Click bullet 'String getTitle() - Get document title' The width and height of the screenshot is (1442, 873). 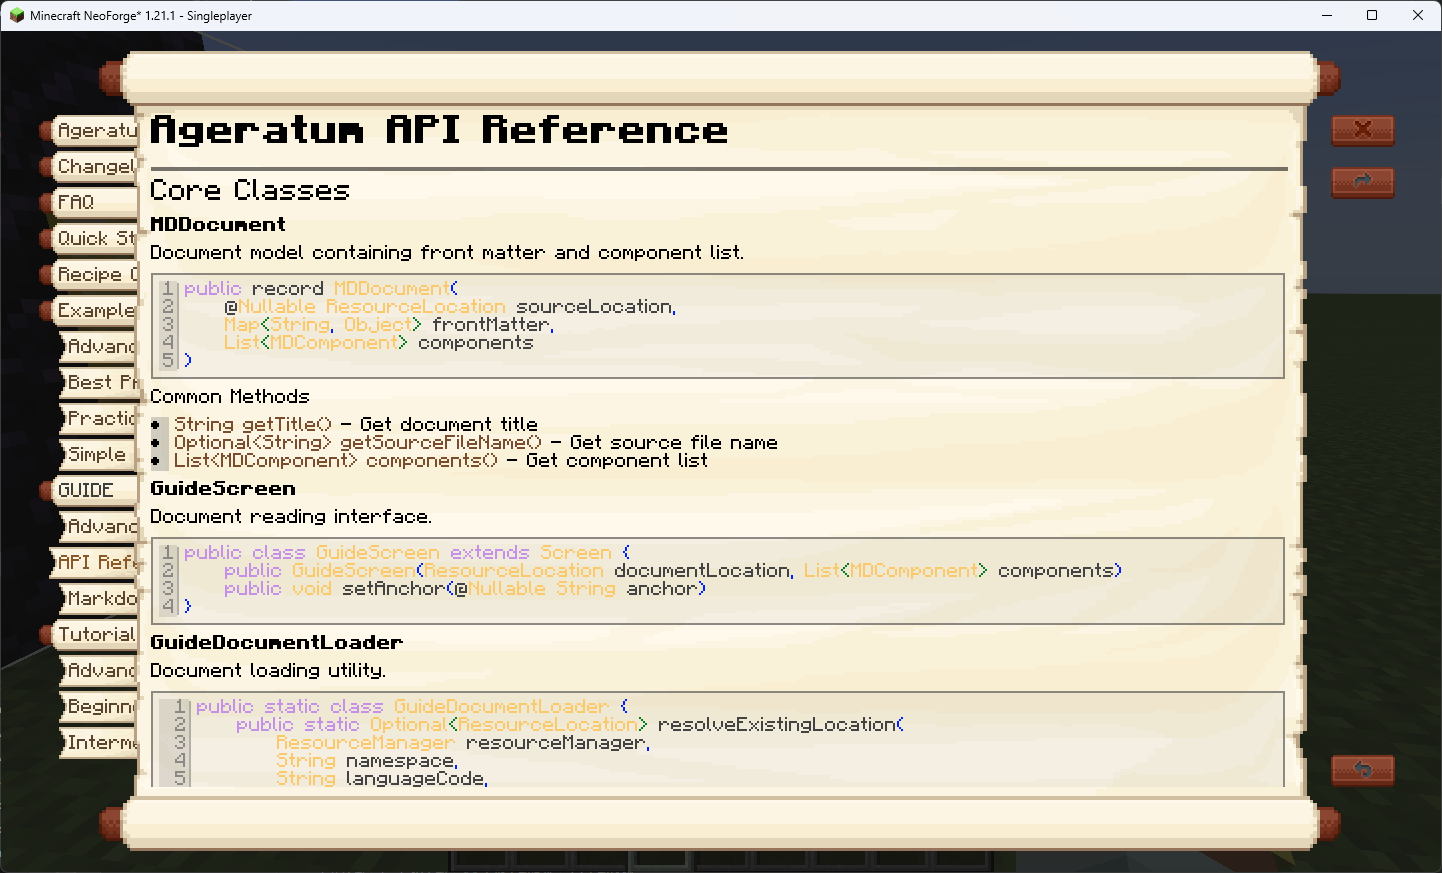356,424
